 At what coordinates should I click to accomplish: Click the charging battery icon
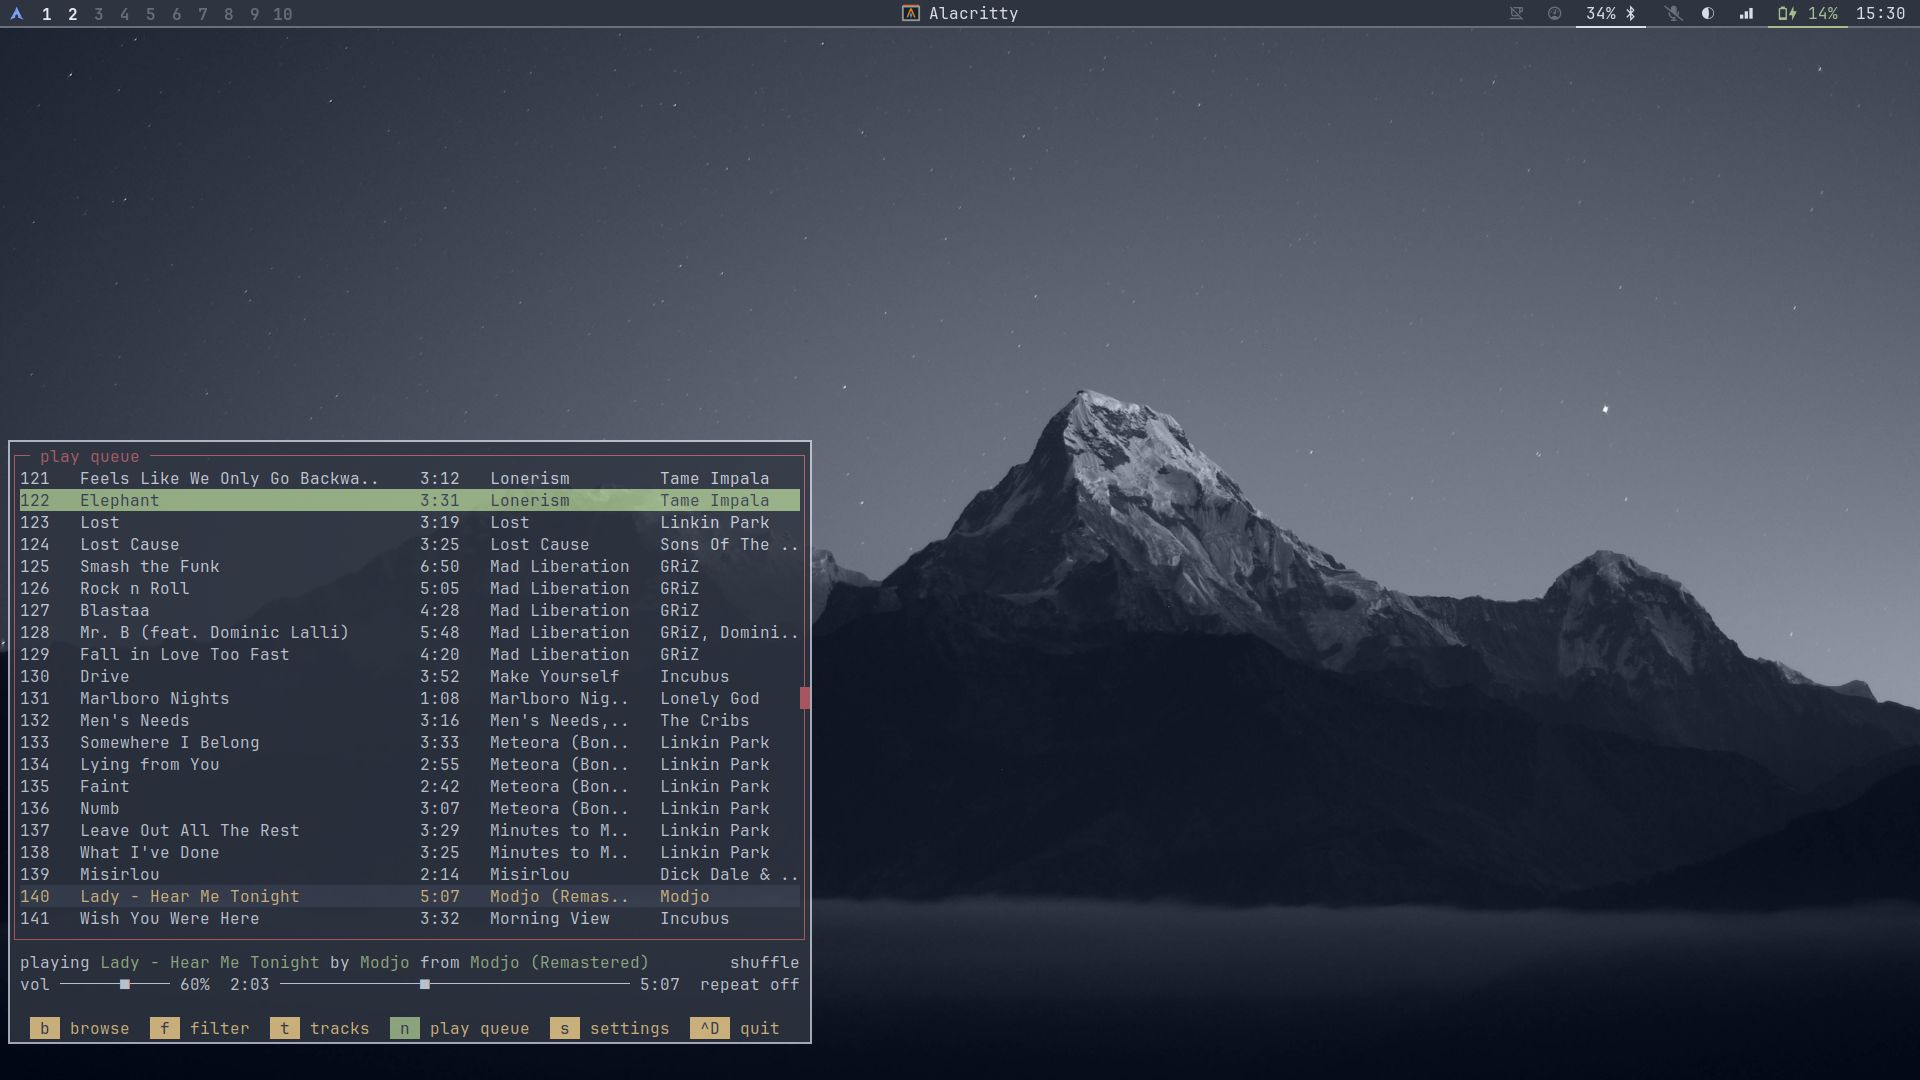coord(1787,14)
